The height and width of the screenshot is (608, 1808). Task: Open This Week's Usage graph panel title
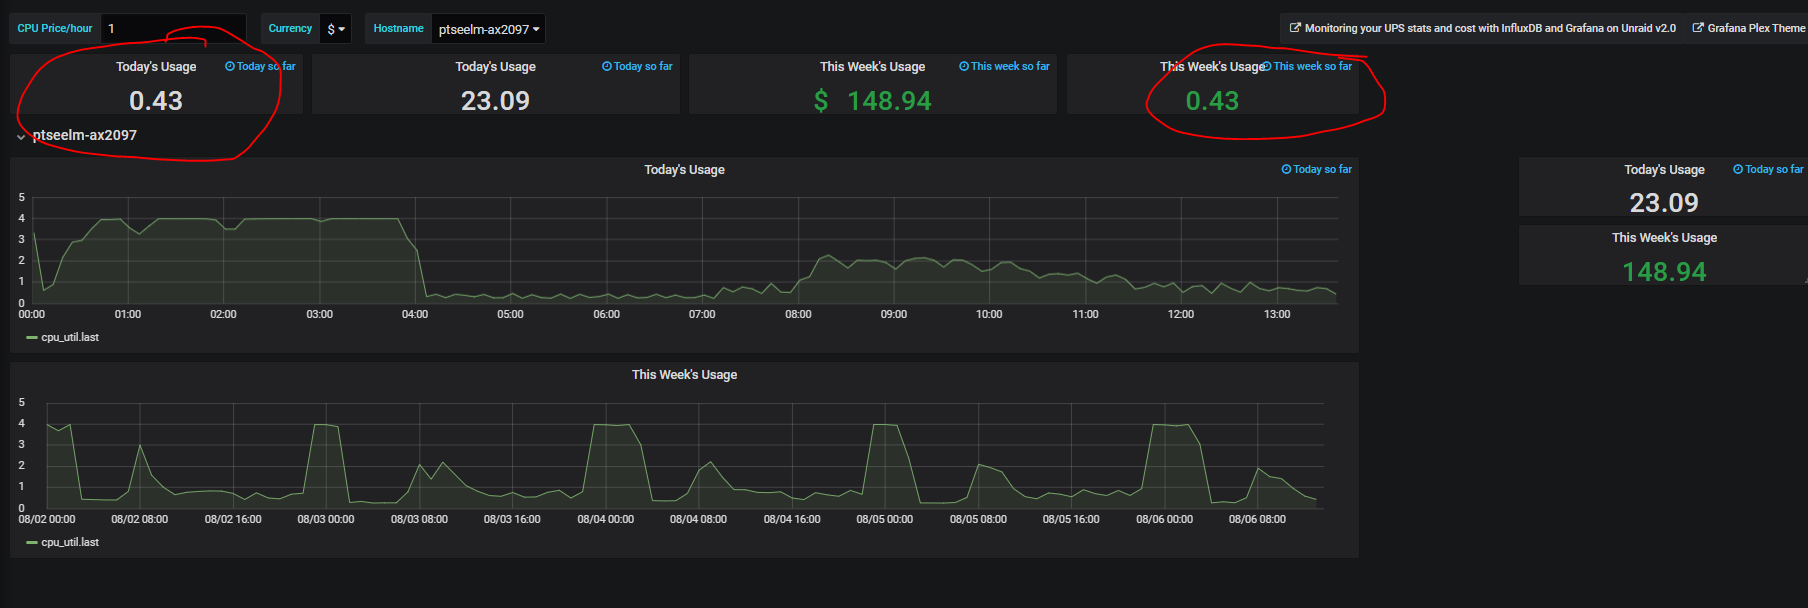684,375
